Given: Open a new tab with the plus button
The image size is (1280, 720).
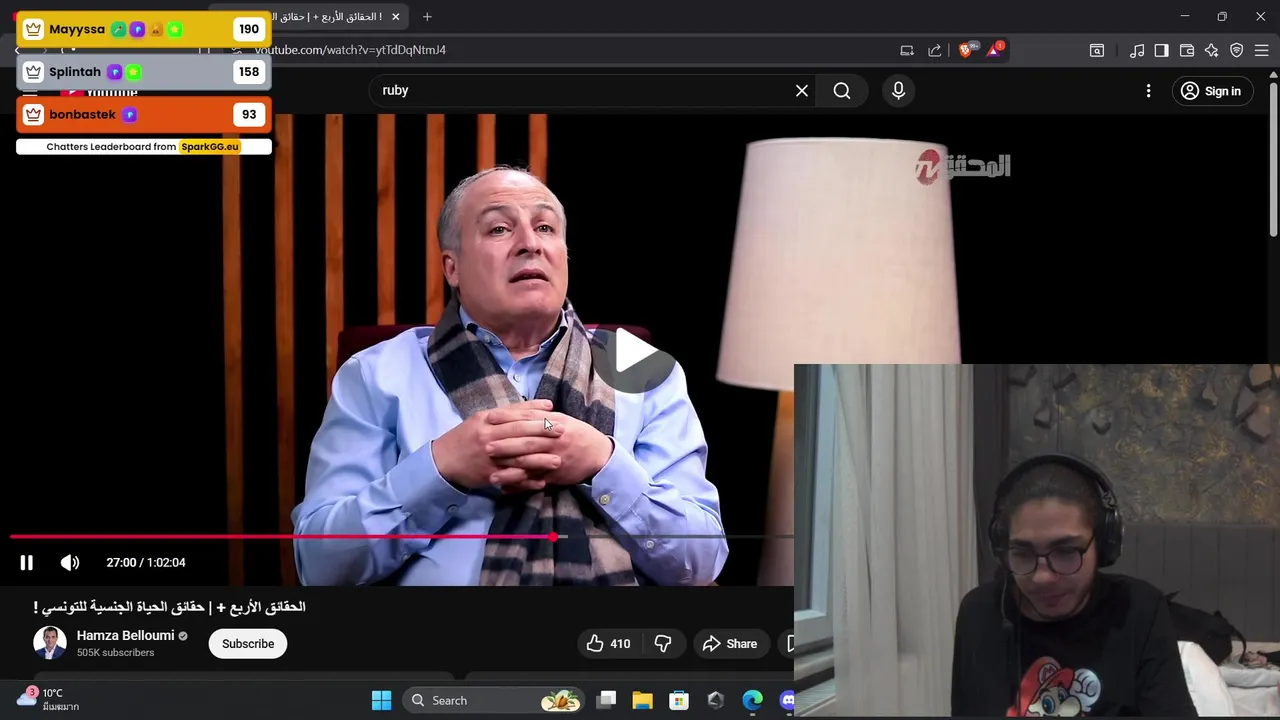Looking at the screenshot, I should [x=427, y=17].
